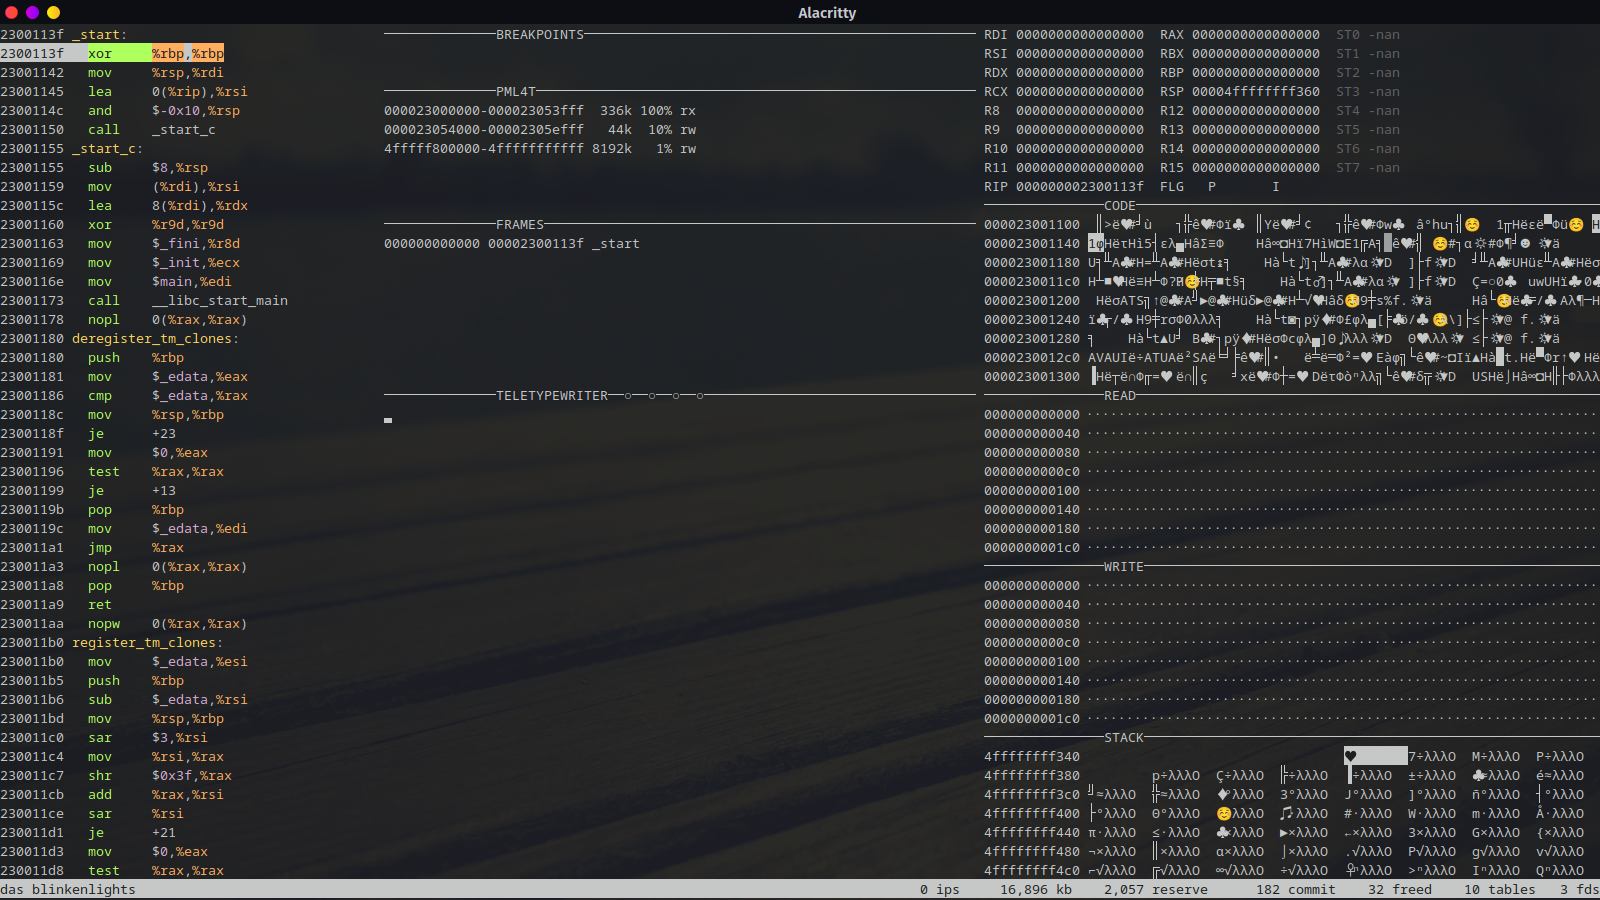The image size is (1600, 900).
Task: Click the teletypewriter cursor block
Action: tap(388, 420)
